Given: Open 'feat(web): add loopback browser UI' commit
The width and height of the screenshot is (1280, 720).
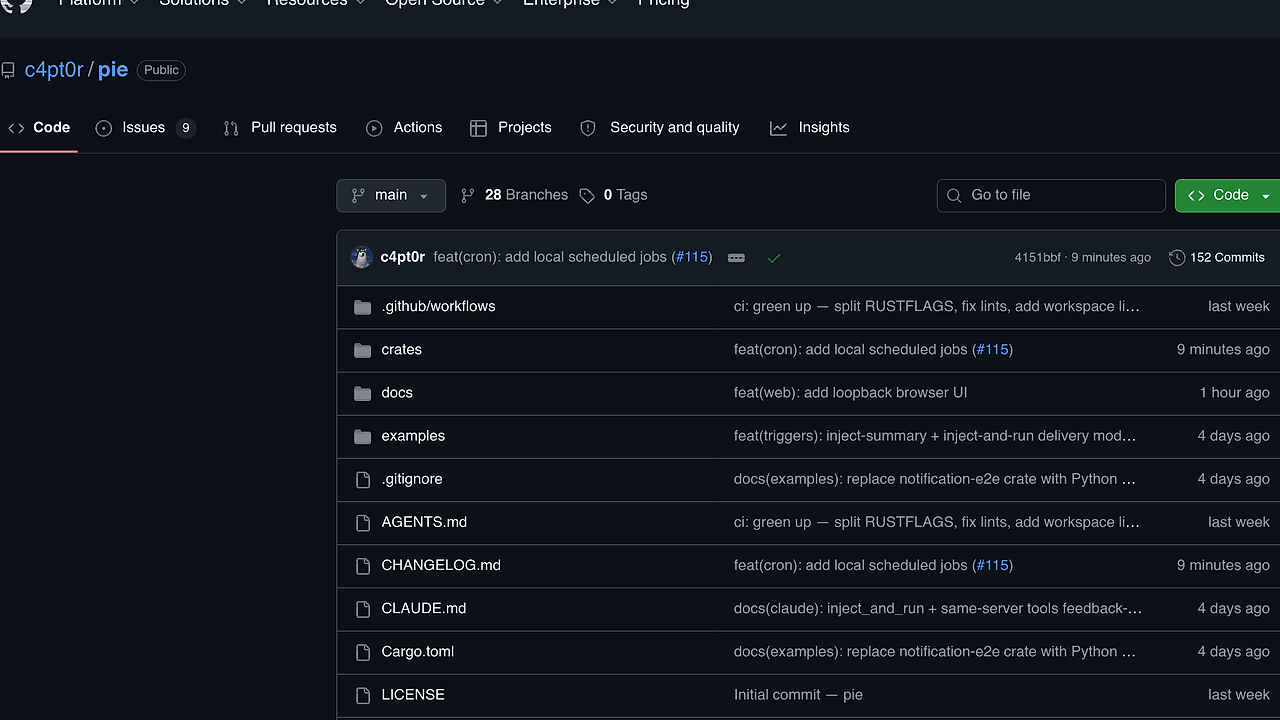Looking at the screenshot, I should pos(851,392).
